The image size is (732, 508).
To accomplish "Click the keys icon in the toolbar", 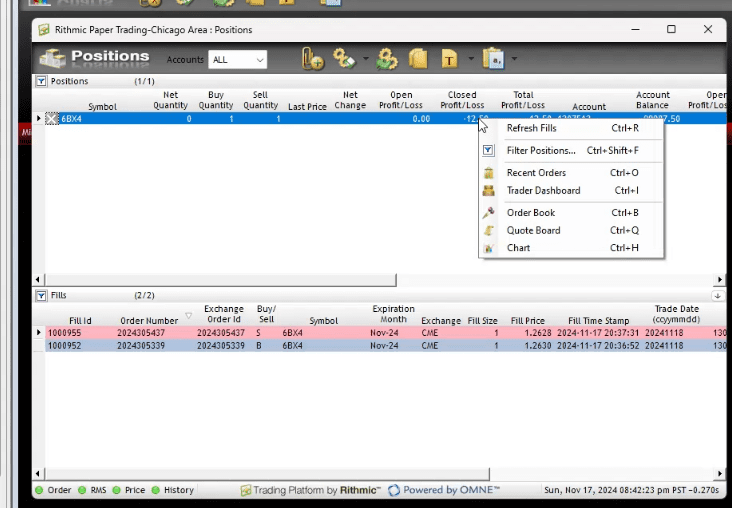I will (345, 60).
